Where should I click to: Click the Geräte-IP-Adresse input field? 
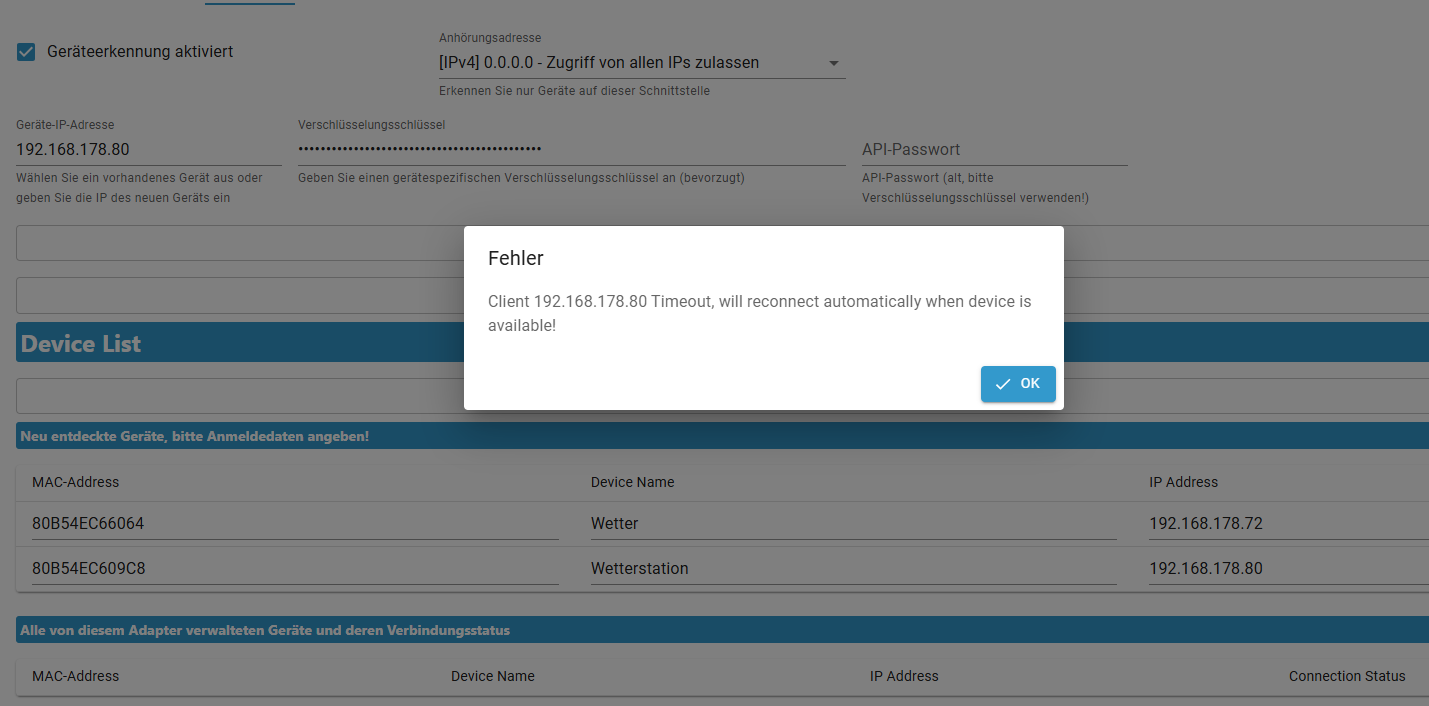coord(148,150)
